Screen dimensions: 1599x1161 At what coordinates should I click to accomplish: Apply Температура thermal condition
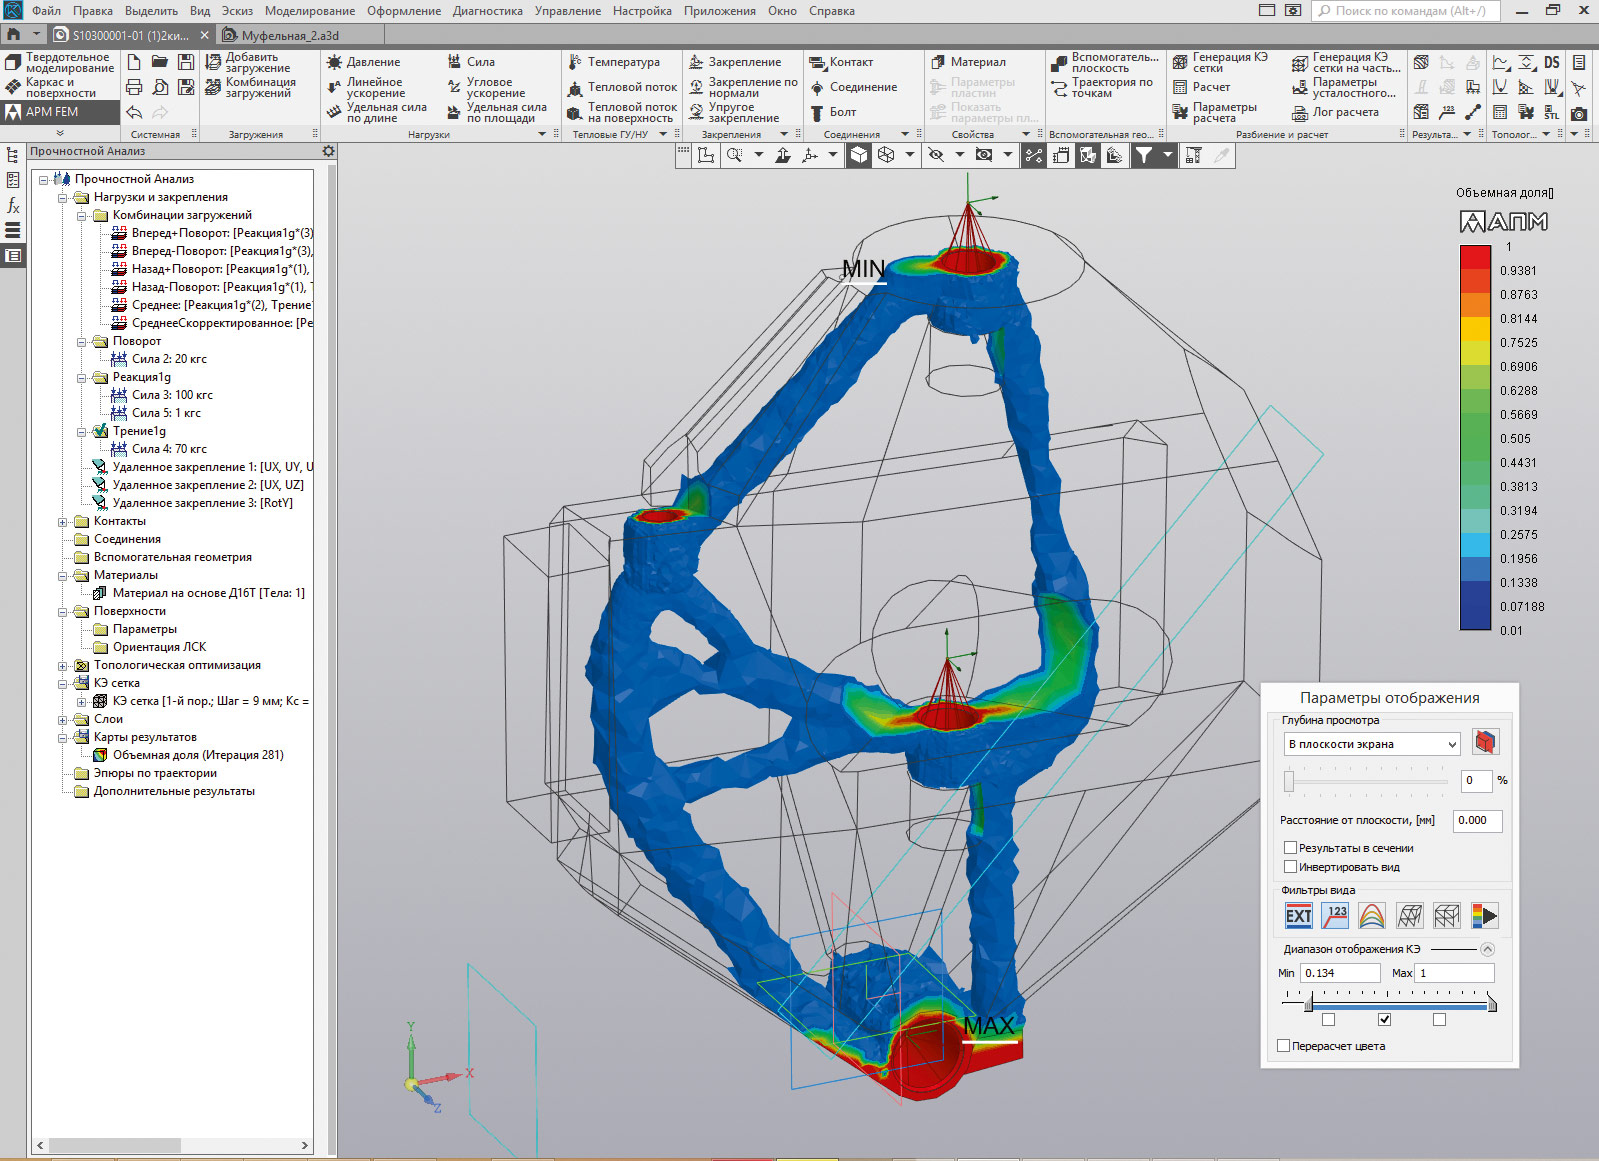[x=614, y=62]
